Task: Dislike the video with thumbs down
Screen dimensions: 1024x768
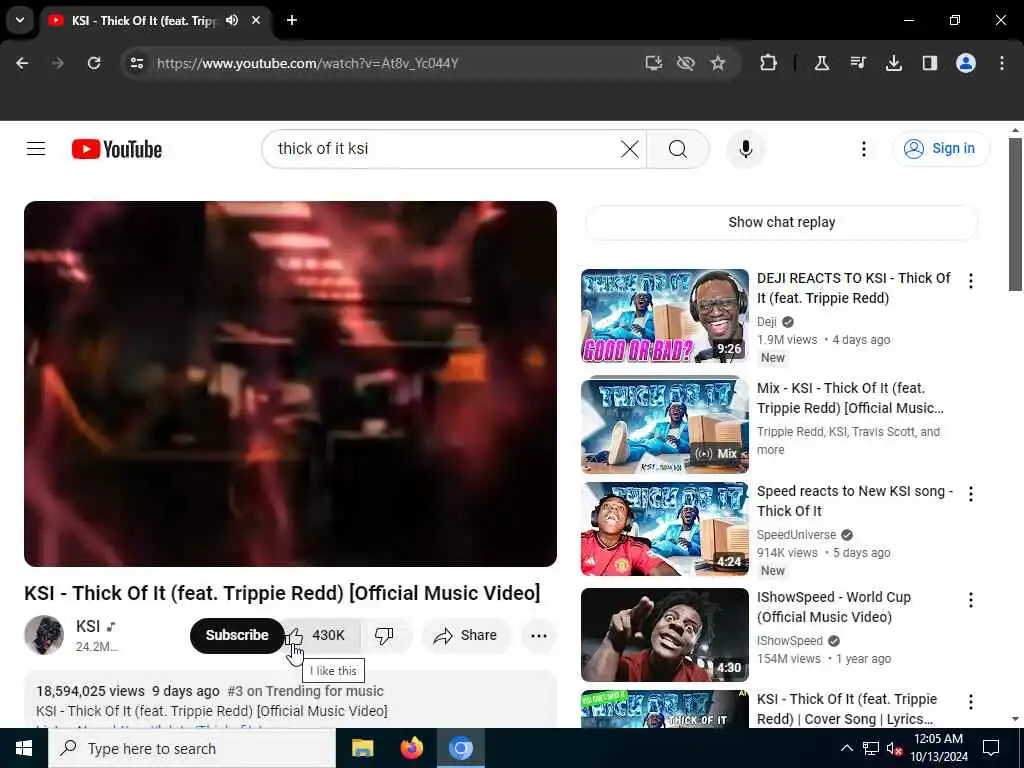Action: tap(385, 635)
